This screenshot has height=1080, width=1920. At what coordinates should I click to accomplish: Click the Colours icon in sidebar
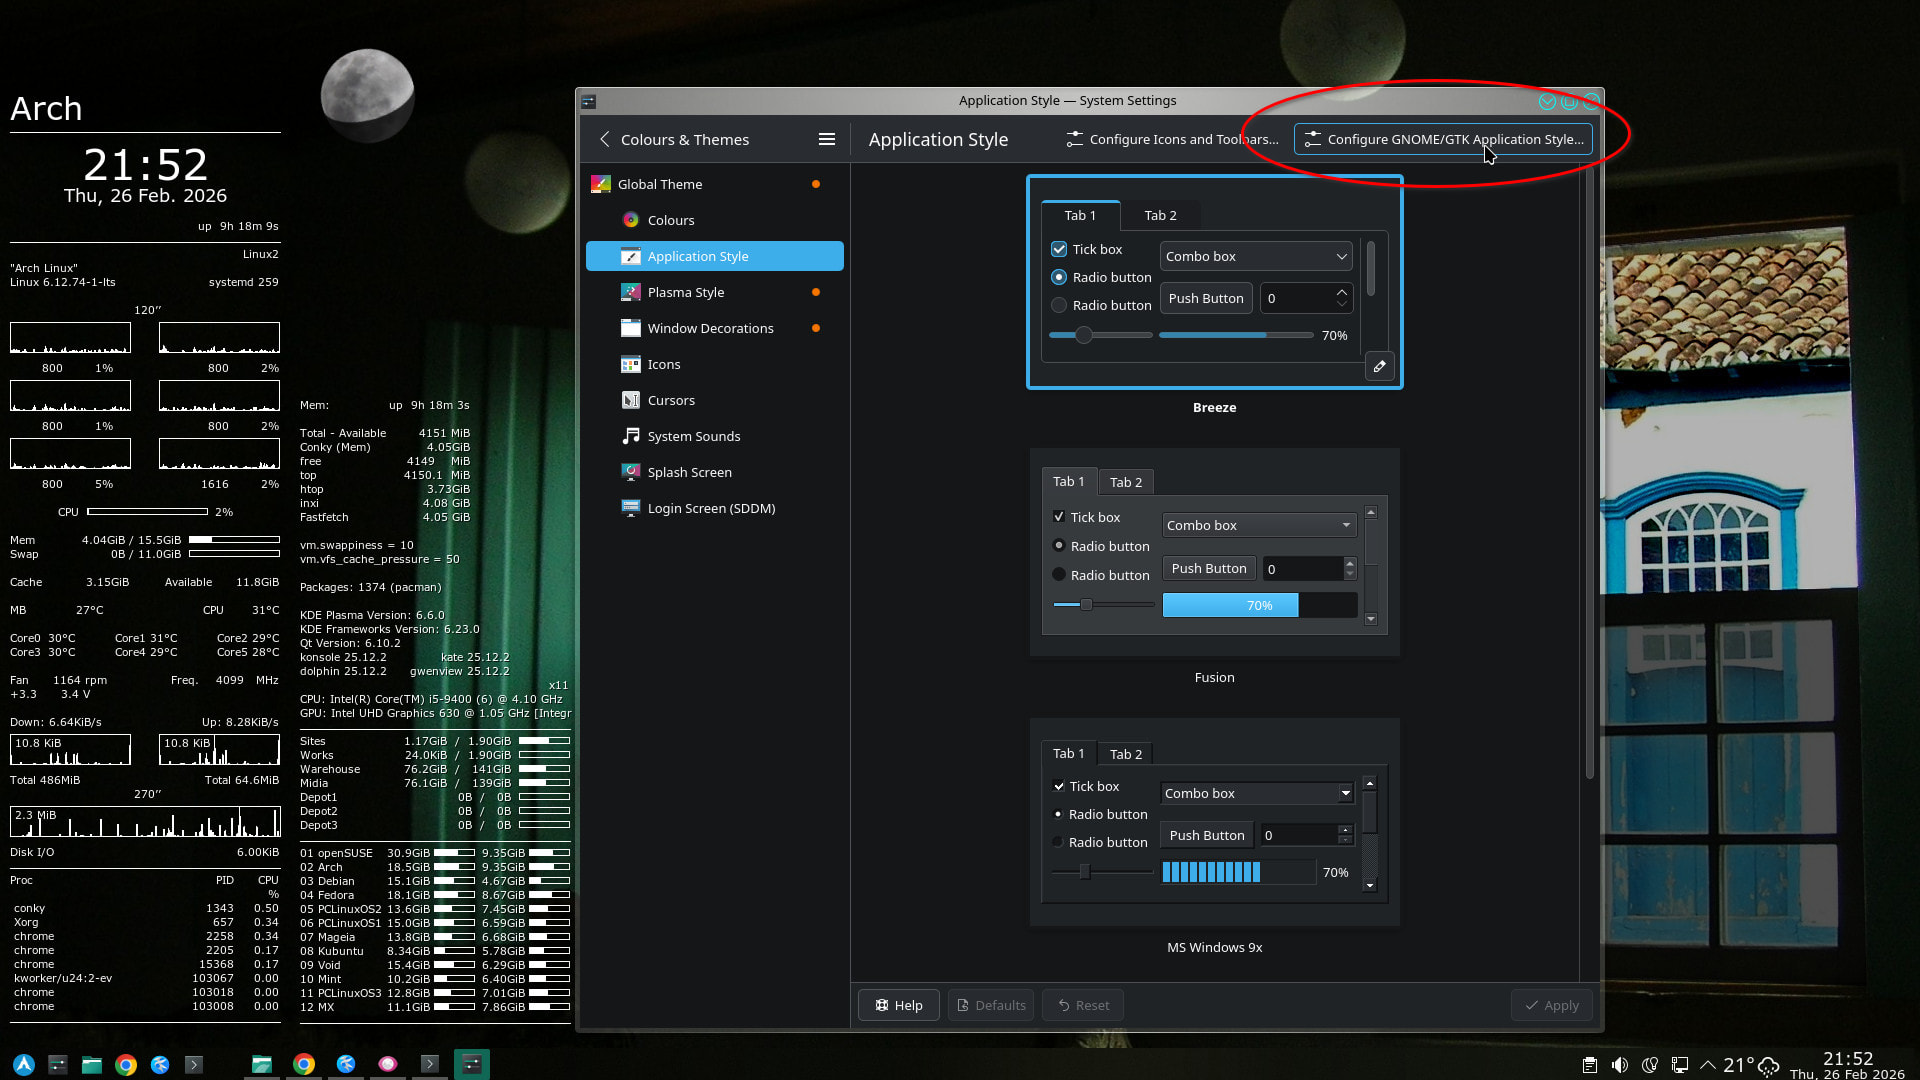[x=630, y=220]
